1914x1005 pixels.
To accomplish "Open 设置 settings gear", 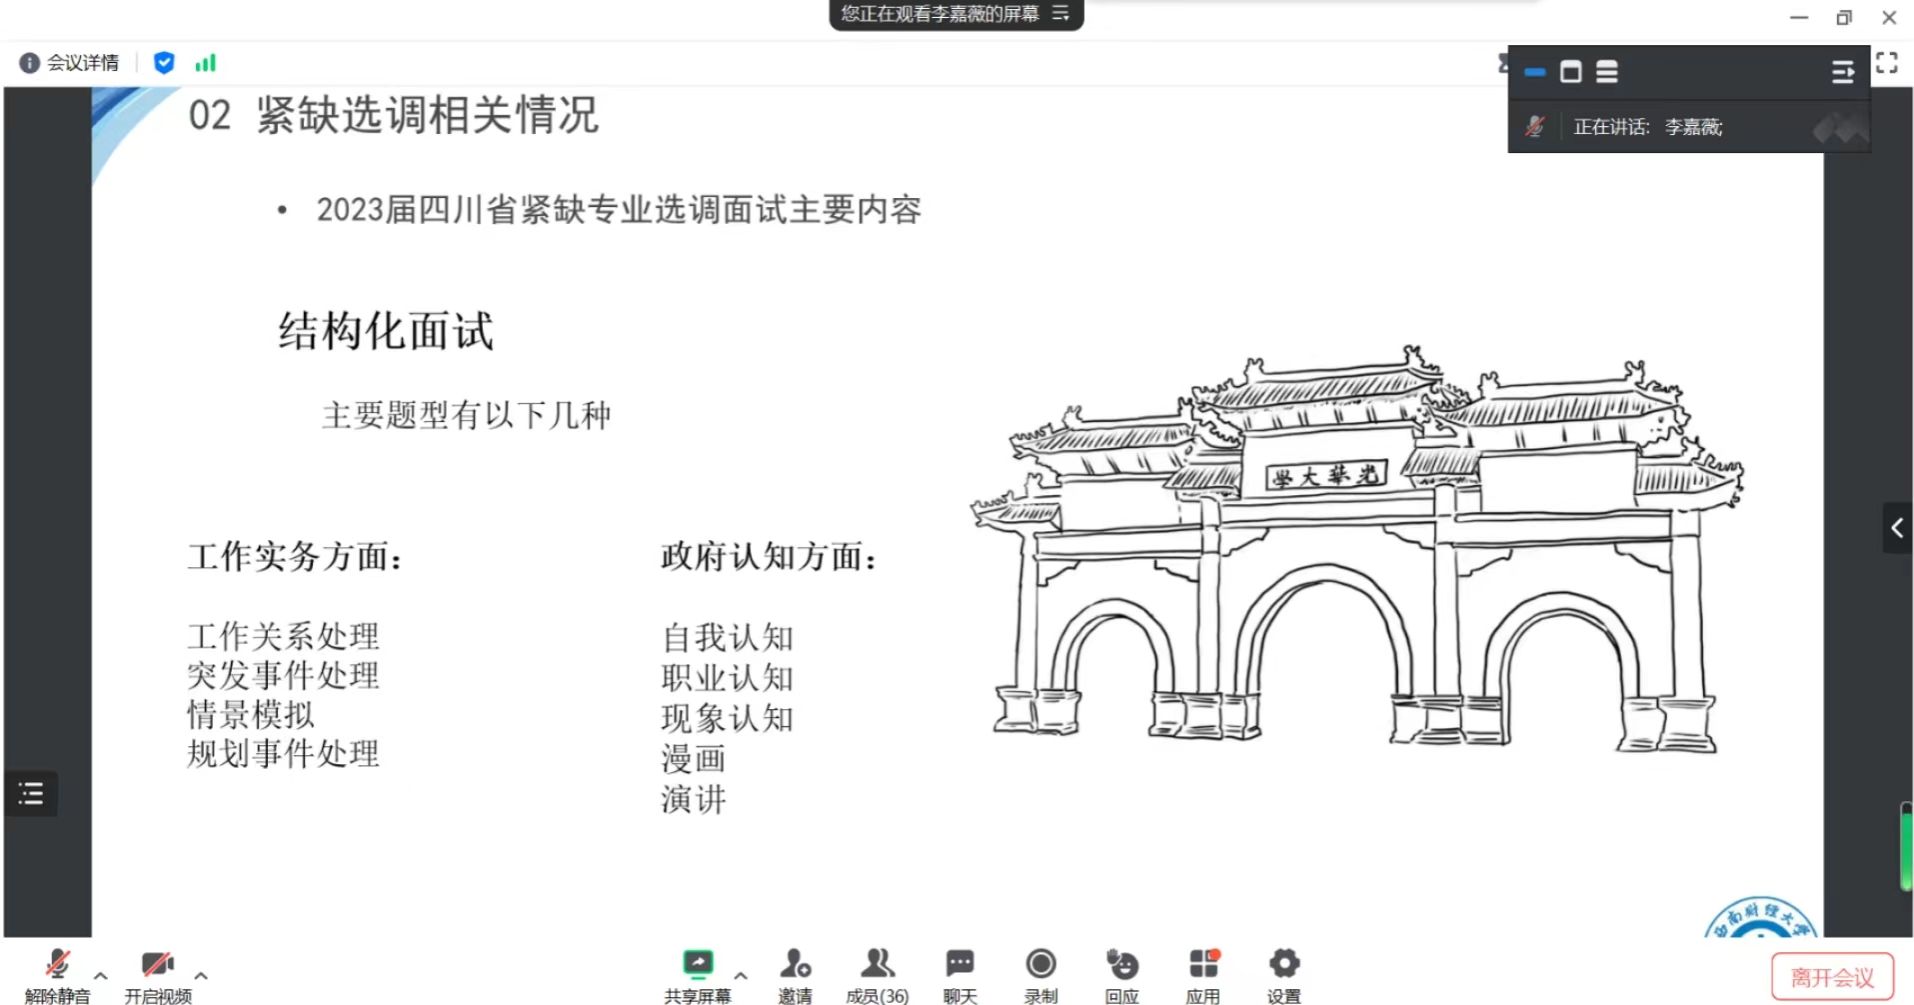I will [x=1284, y=965].
